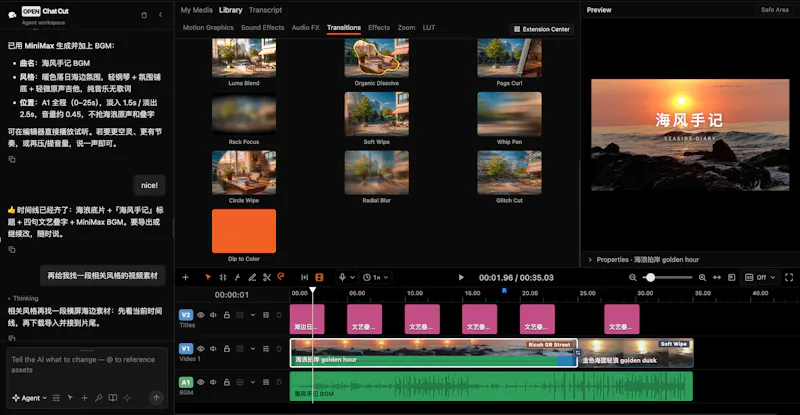Click the book icon in chat input toolbar
The height and width of the screenshot is (415, 800).
click(113, 398)
